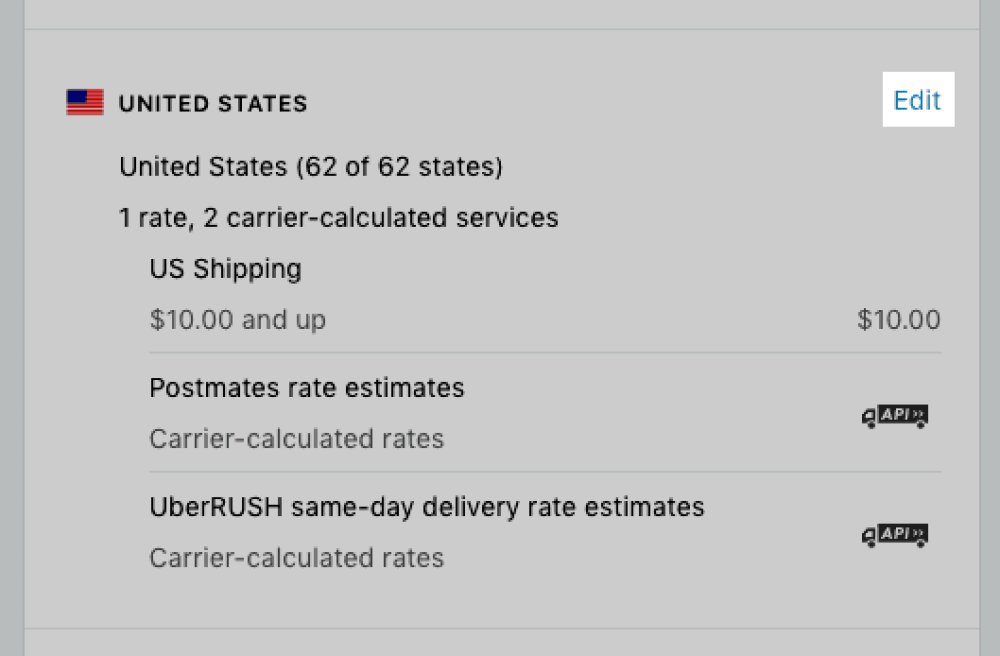Viewport: 1000px width, 656px height.
Task: Select the UNITED STATES zone heading
Action: [x=213, y=103]
